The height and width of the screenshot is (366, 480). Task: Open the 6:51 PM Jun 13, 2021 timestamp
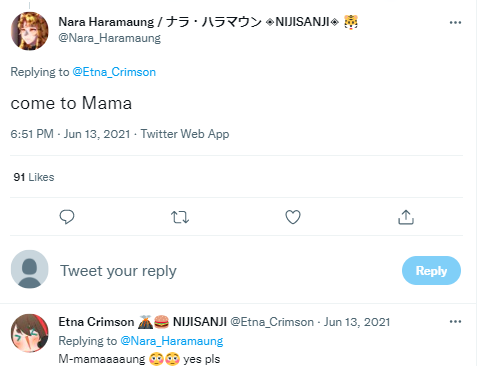click(x=70, y=134)
